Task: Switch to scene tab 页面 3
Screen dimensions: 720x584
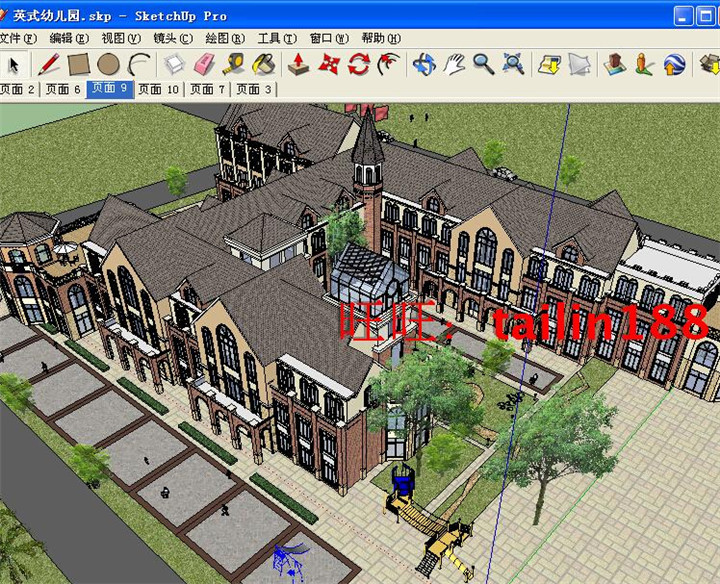Action: [x=254, y=89]
